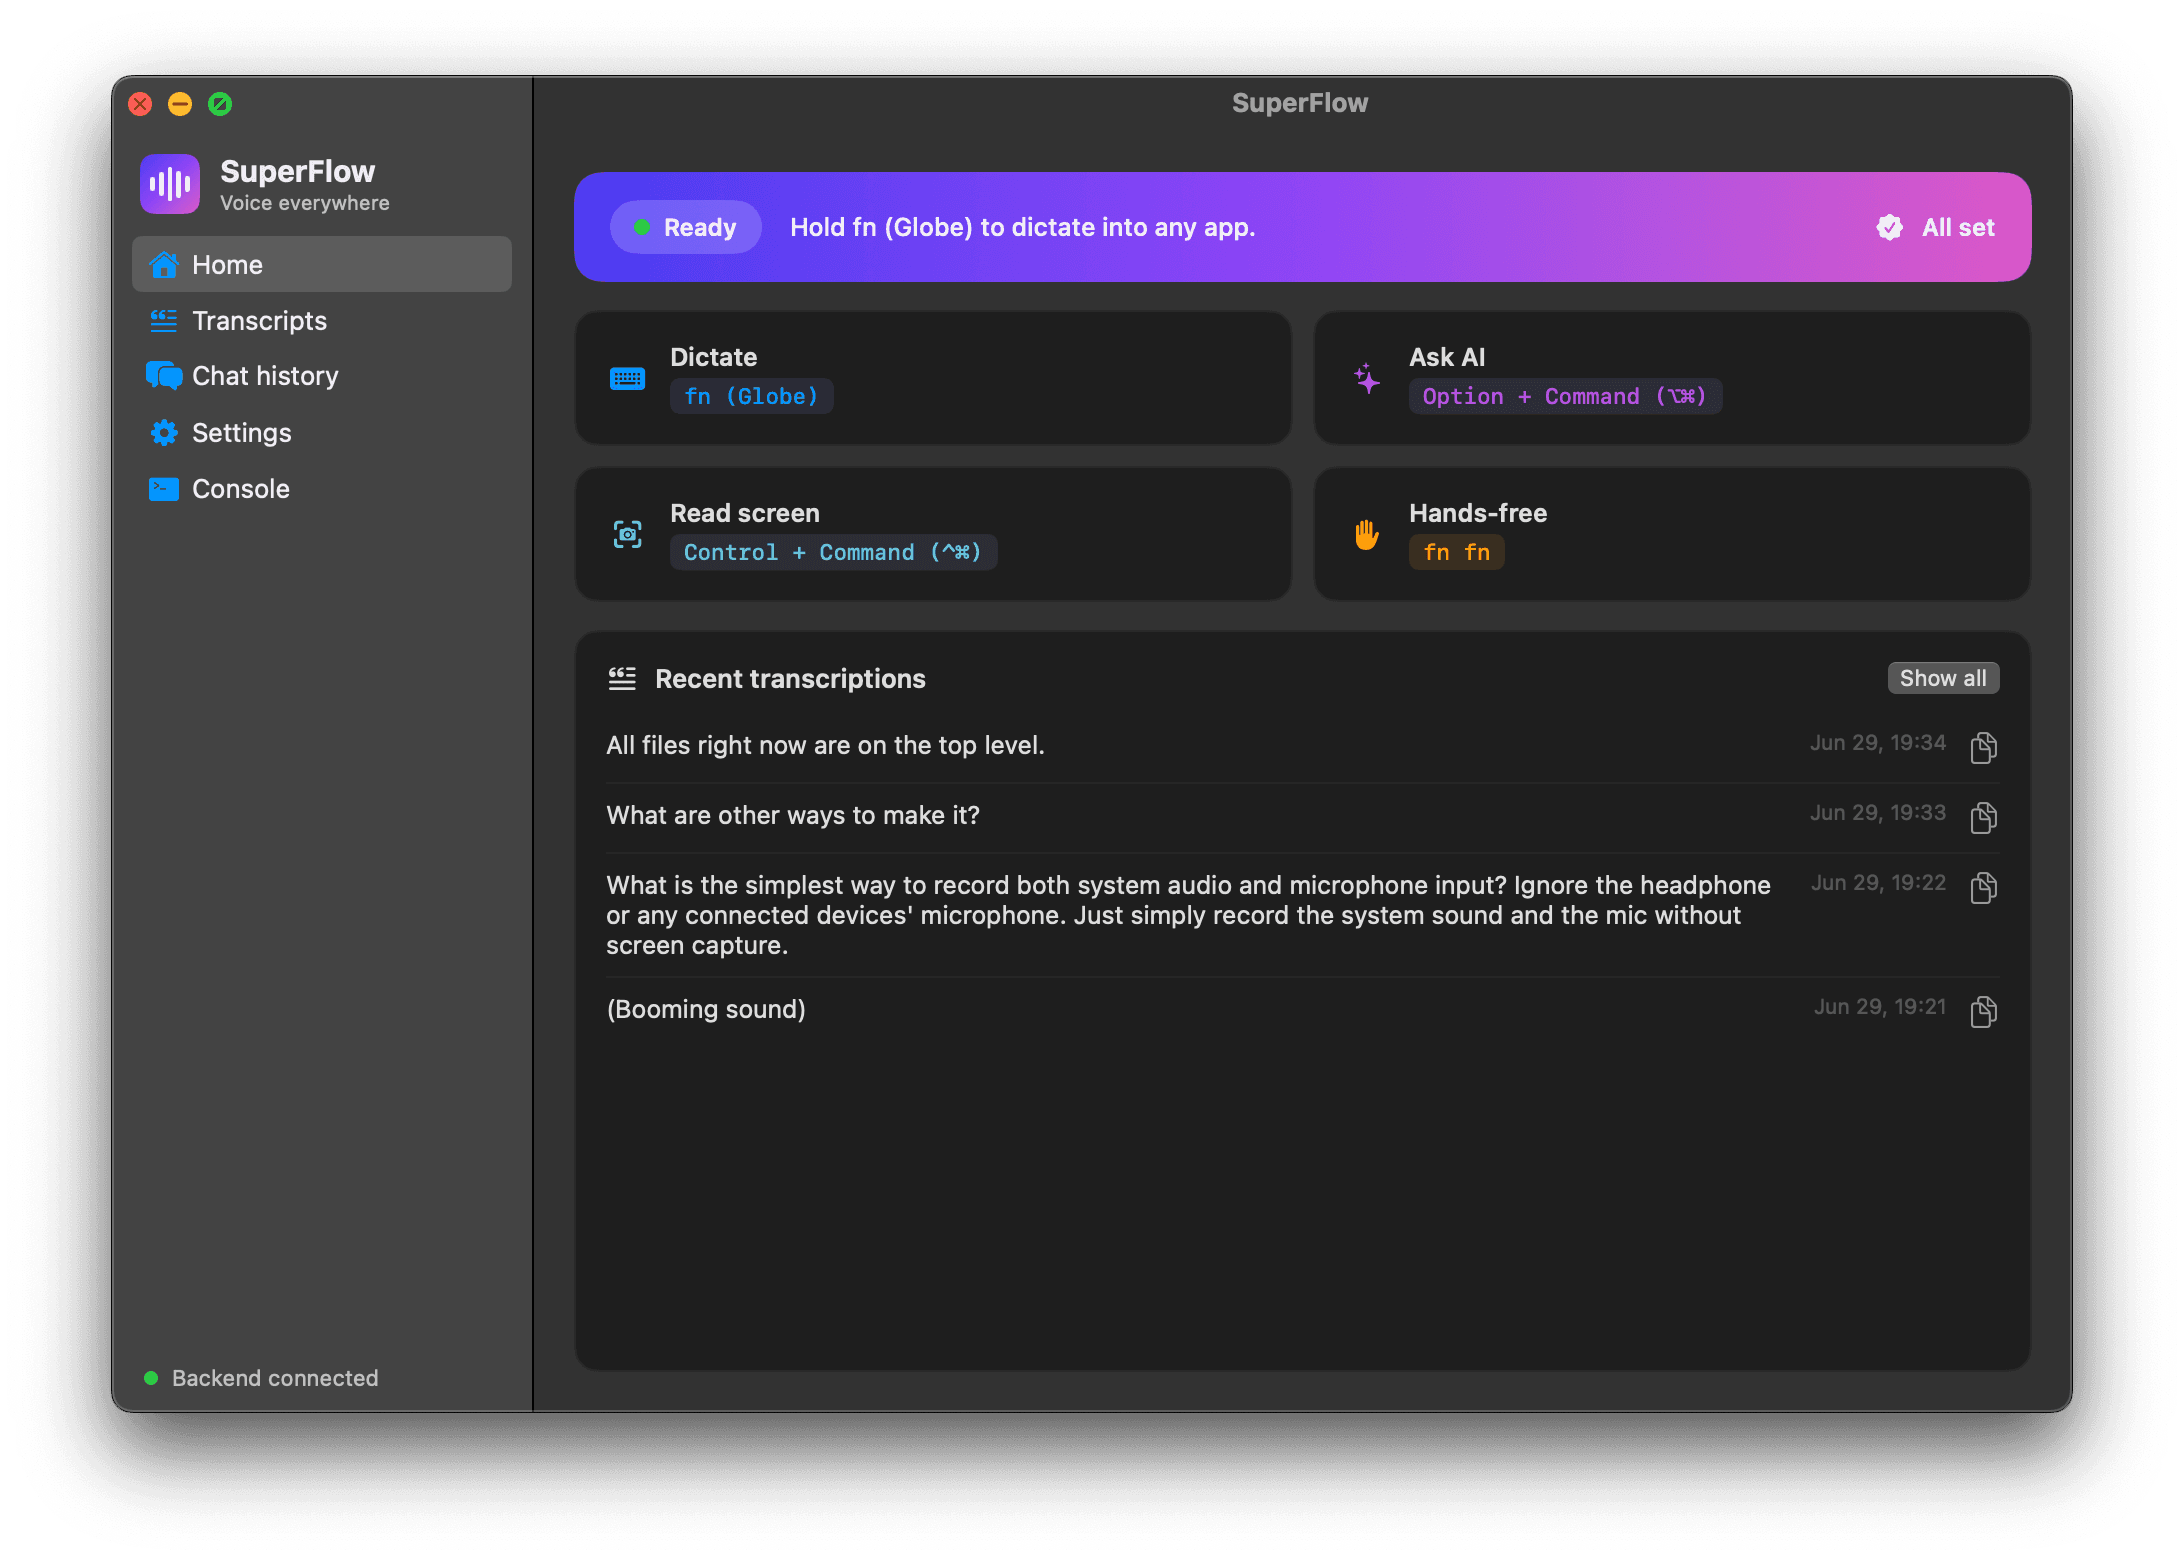
Task: Select 'All files right now are on the top level.'
Action: (825, 745)
